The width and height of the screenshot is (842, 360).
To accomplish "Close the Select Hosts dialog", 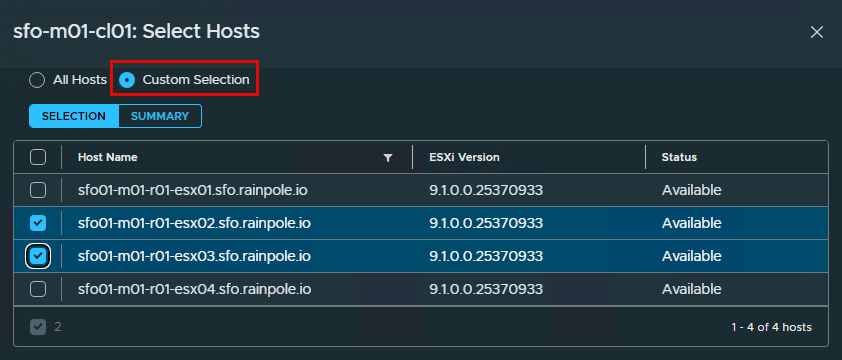I will [x=816, y=32].
